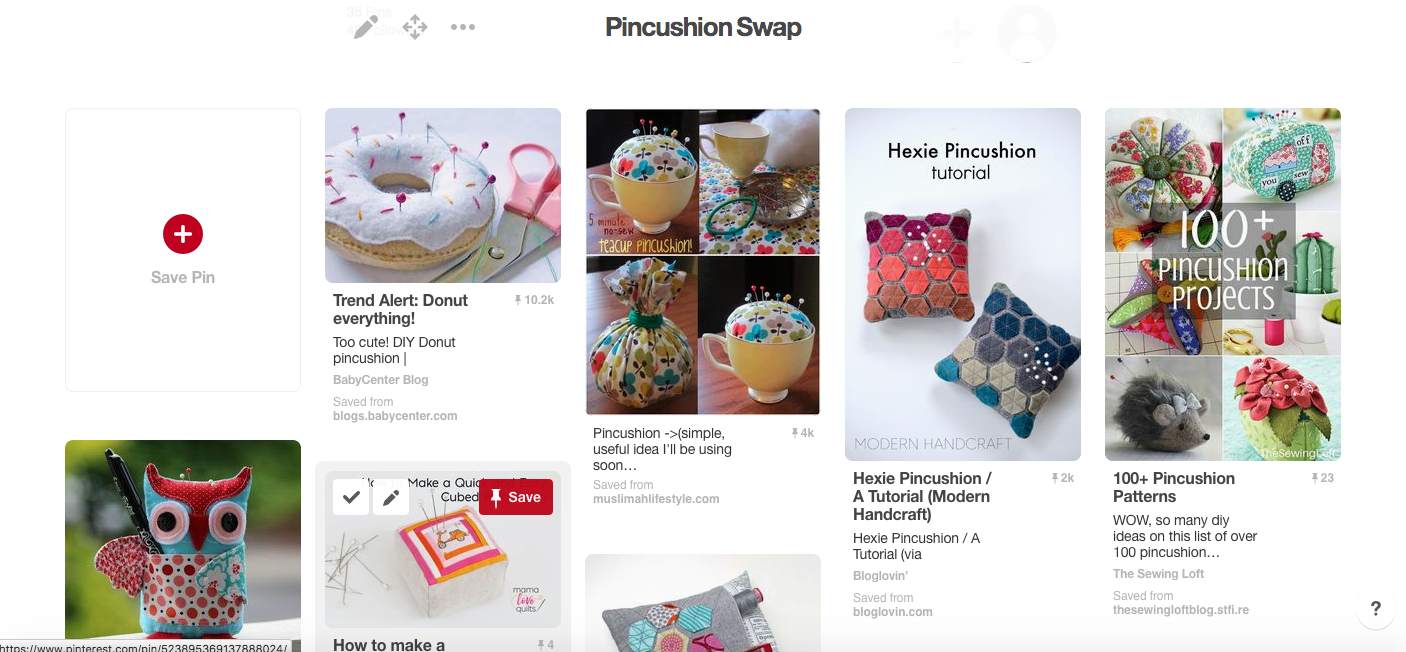Image resolution: width=1406 pixels, height=652 pixels.
Task: Open blogs.babycenter.com source link
Action: pyautogui.click(x=395, y=416)
